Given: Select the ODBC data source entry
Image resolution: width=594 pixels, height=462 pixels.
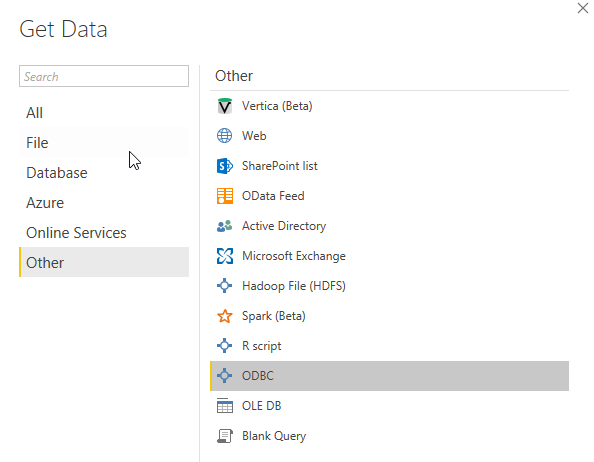Looking at the screenshot, I should pos(389,376).
